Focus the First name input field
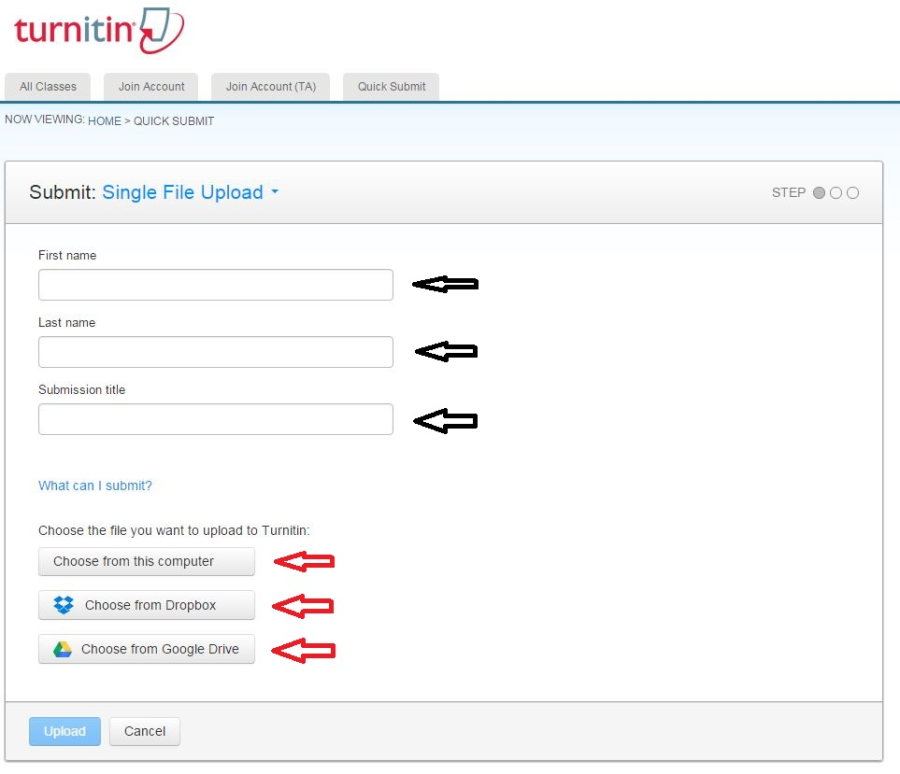Screen dimensions: 900x774 coord(216,285)
